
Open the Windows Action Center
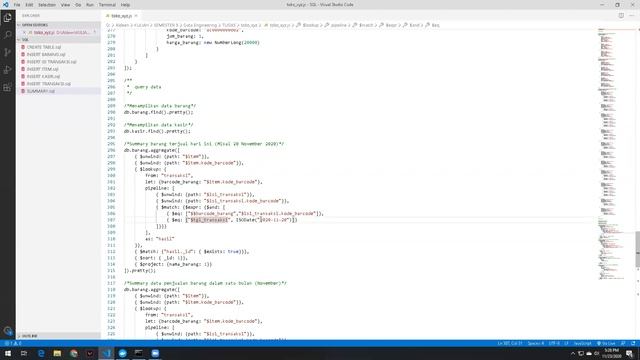click(629, 353)
